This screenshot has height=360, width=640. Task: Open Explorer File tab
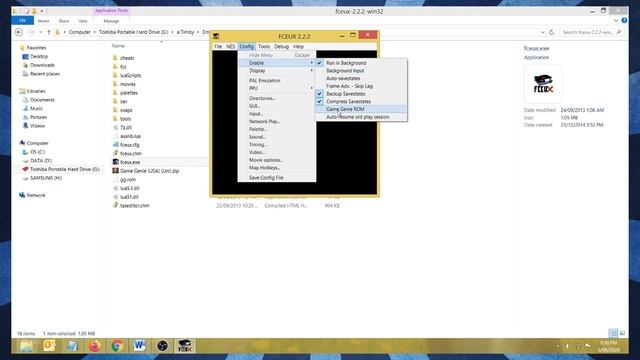point(22,20)
